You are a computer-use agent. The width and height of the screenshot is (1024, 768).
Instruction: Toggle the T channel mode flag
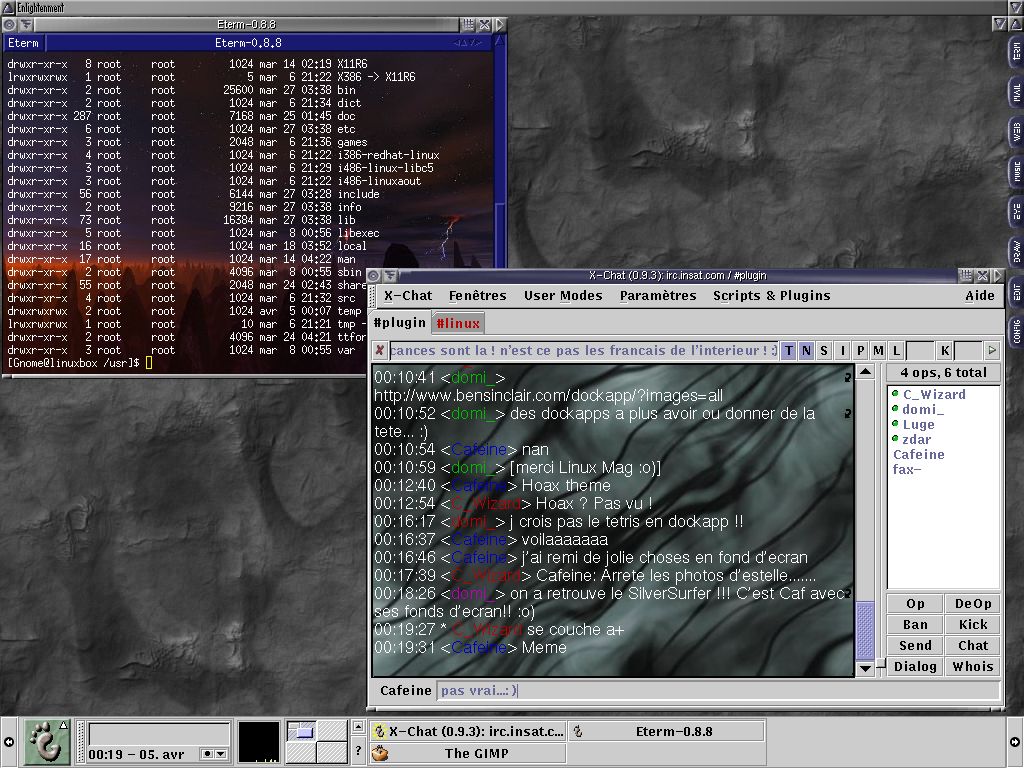[x=789, y=351]
